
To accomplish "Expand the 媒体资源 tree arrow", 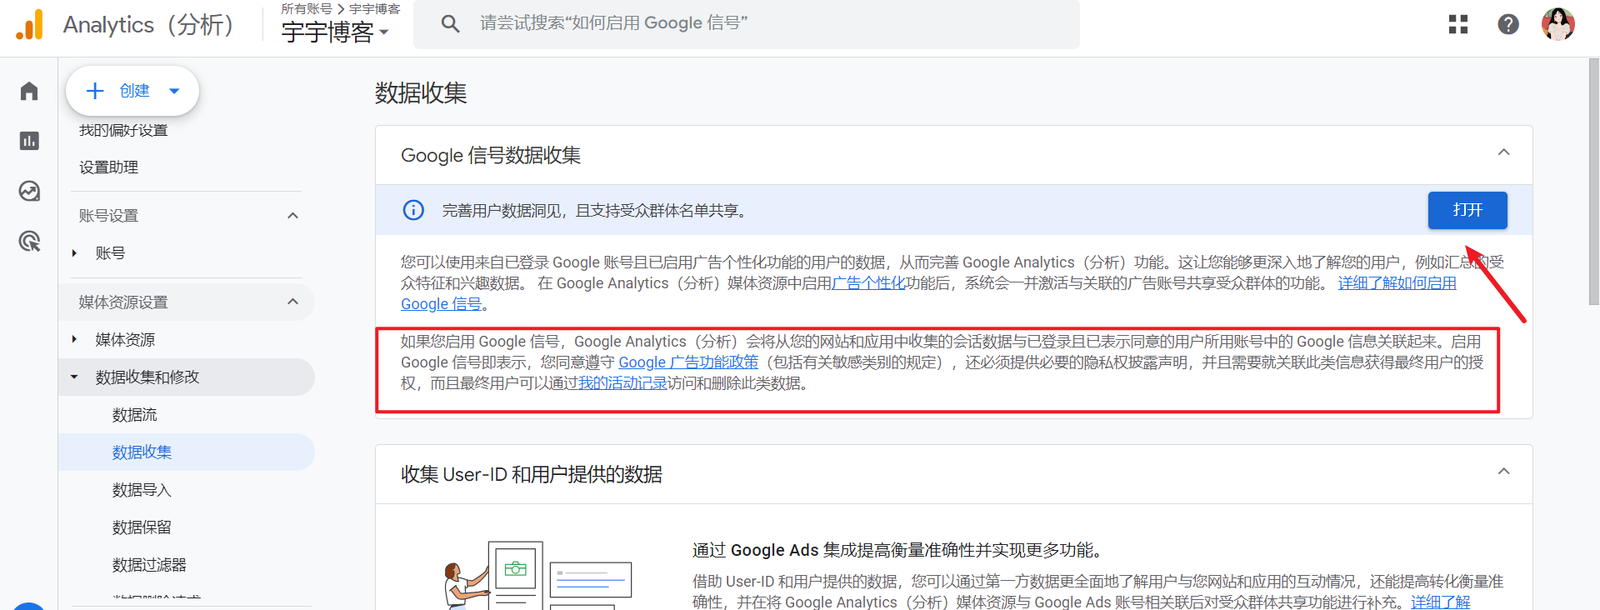I will click(x=74, y=339).
